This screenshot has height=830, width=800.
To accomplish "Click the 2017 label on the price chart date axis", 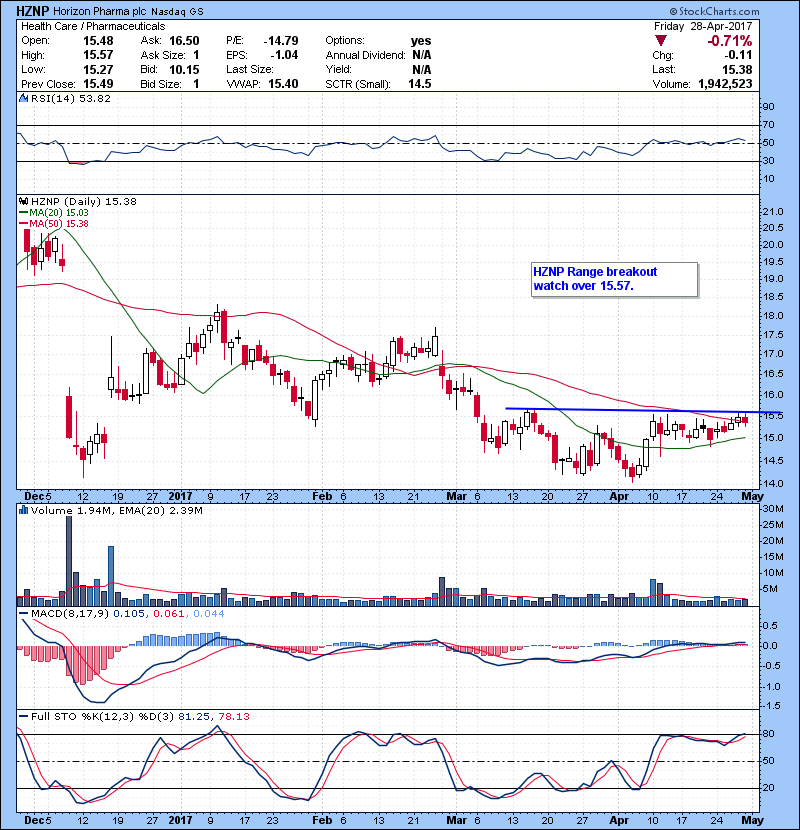I will pos(181,497).
